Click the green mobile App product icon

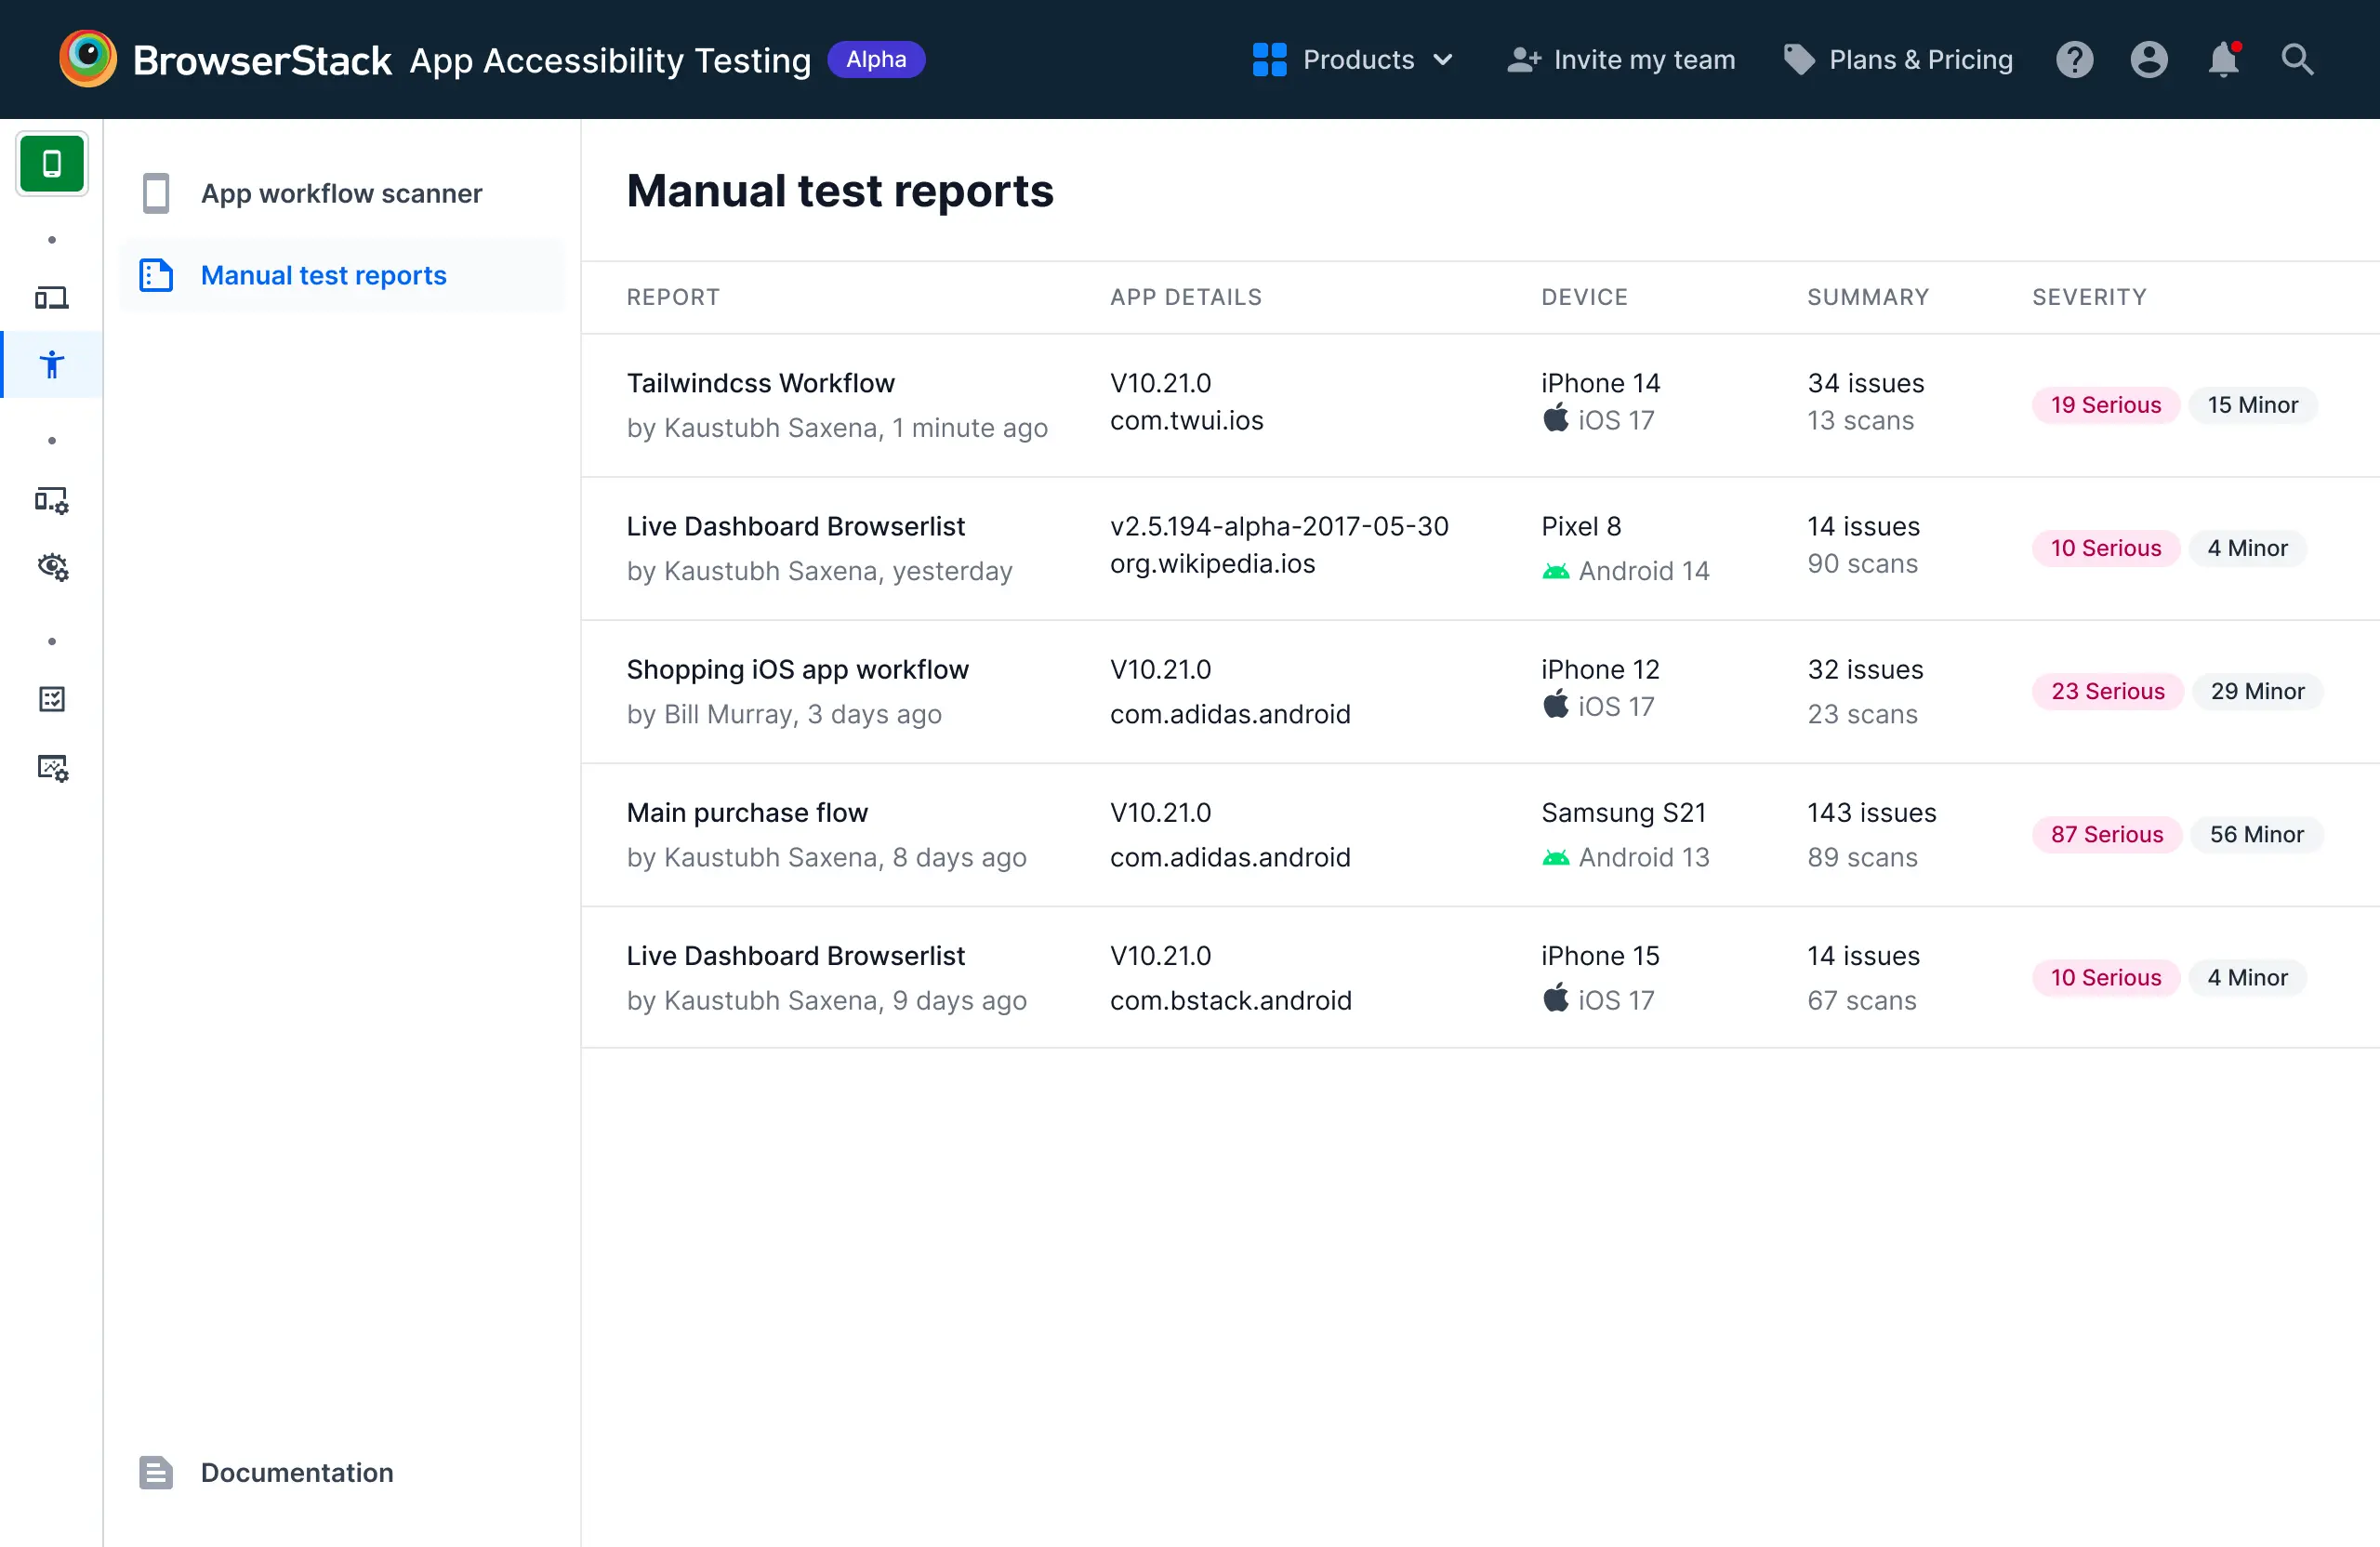pos(52,164)
